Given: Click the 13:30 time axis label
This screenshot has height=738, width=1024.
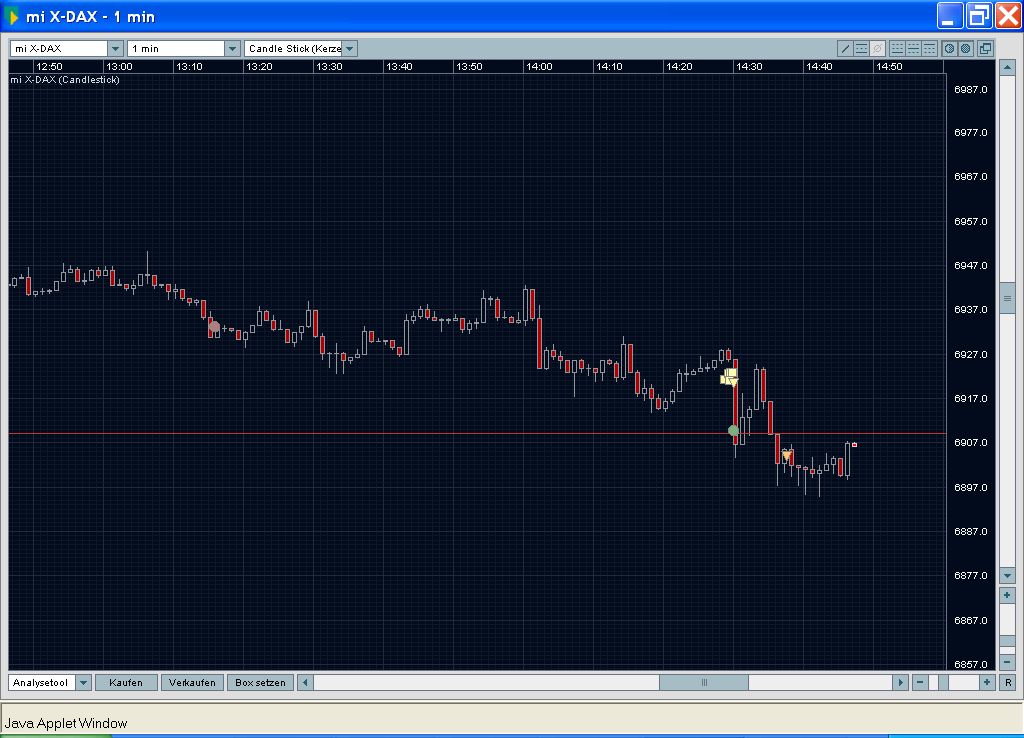Looking at the screenshot, I should [x=329, y=67].
